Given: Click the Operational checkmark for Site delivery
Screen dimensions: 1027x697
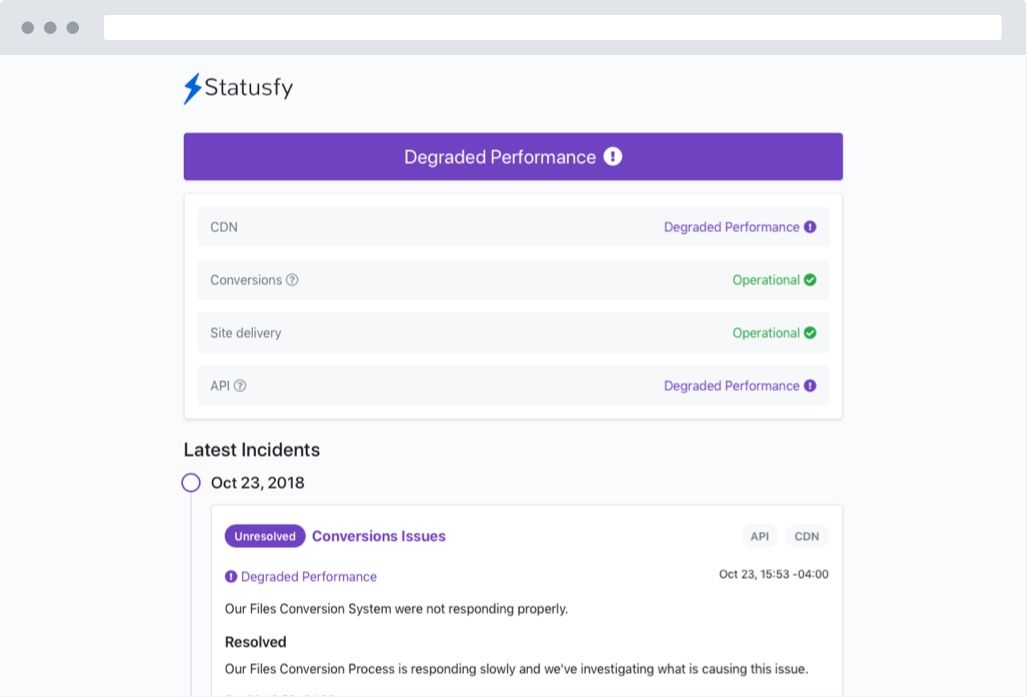Looking at the screenshot, I should [812, 333].
